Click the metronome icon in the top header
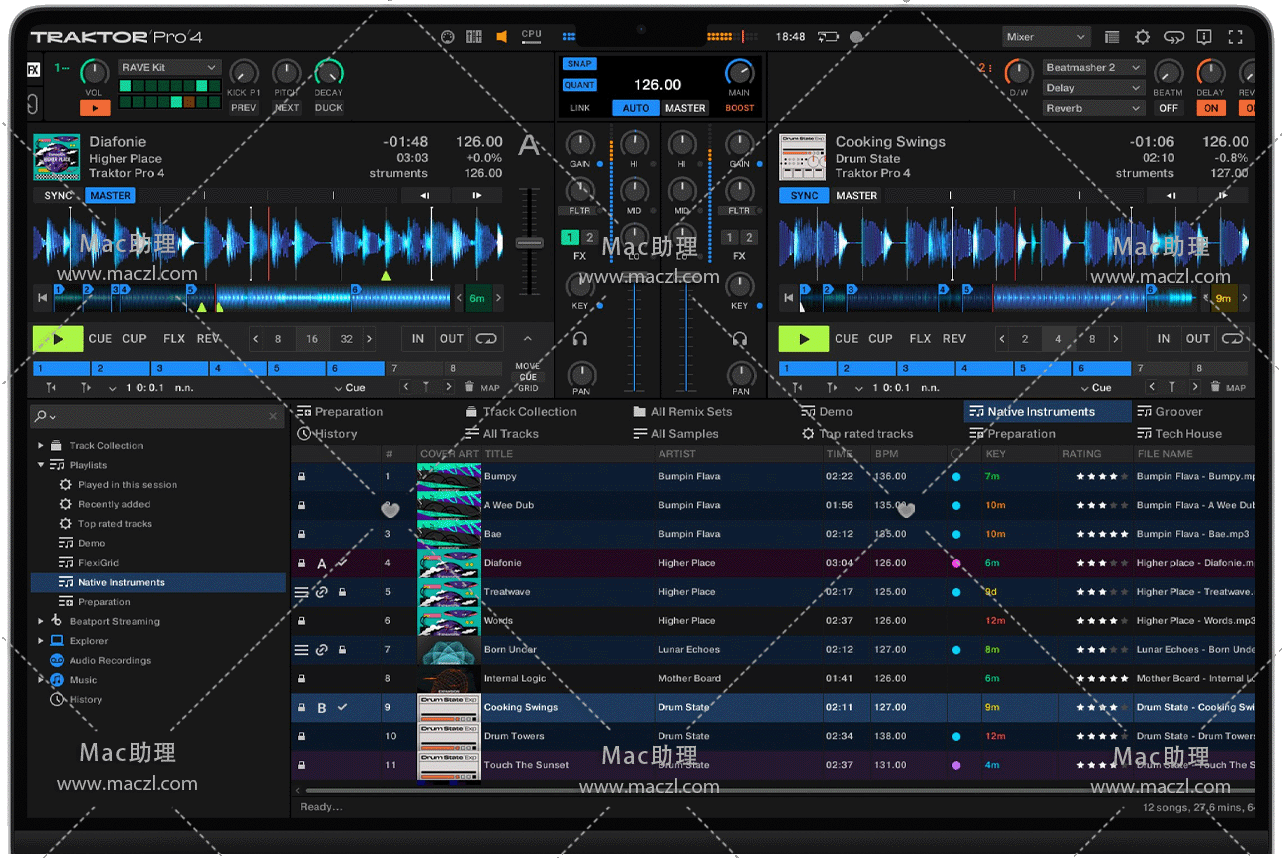The image size is (1282, 858). coord(448,37)
